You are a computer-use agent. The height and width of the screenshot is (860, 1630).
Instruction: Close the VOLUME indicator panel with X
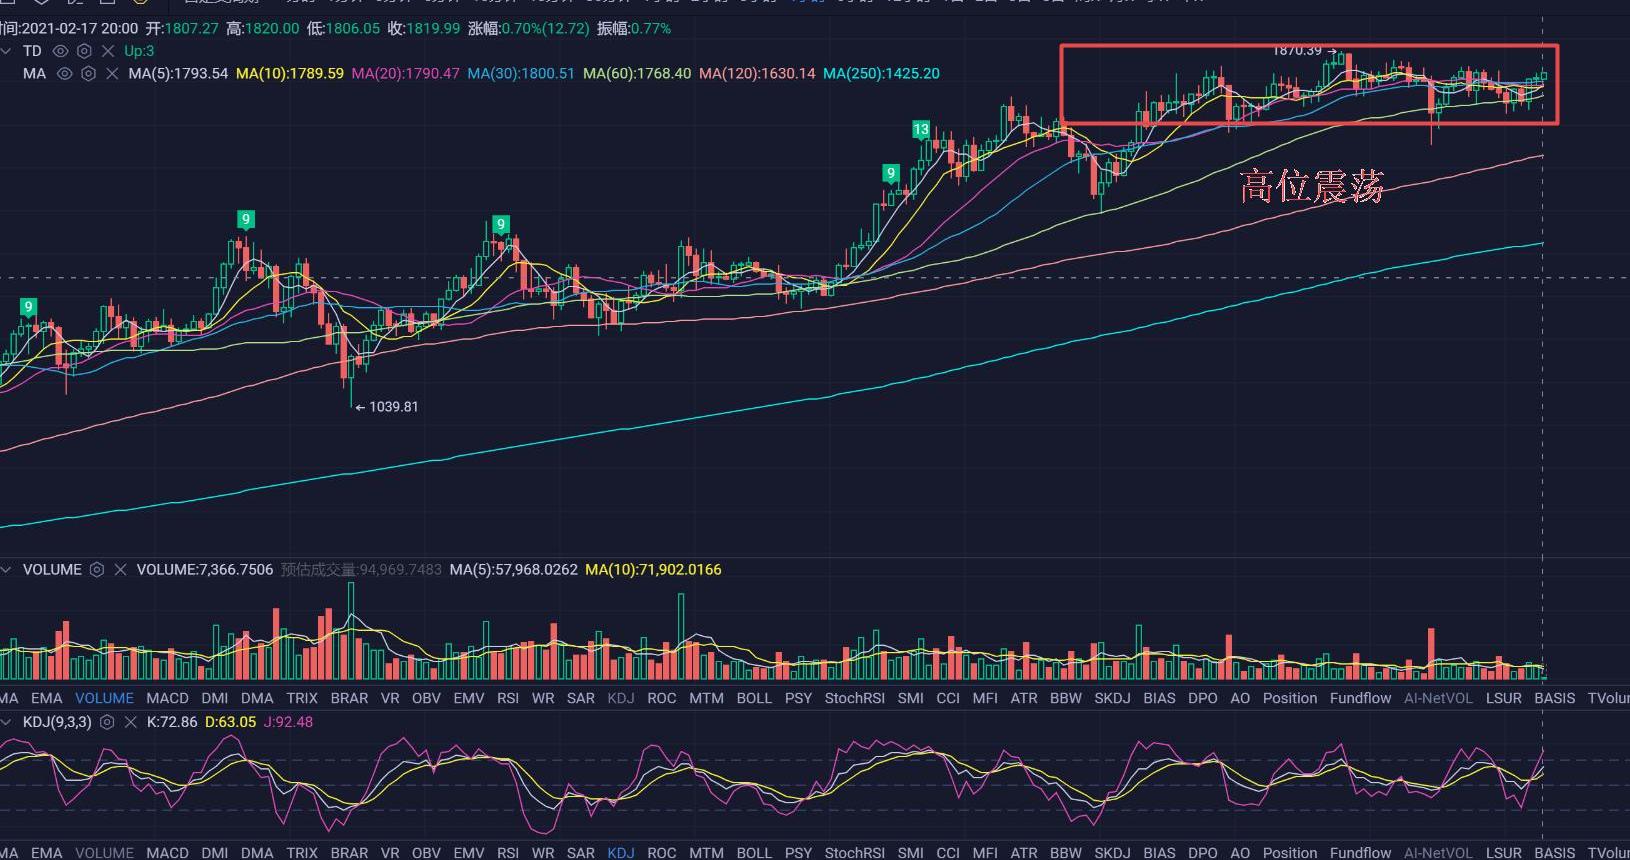(120, 570)
